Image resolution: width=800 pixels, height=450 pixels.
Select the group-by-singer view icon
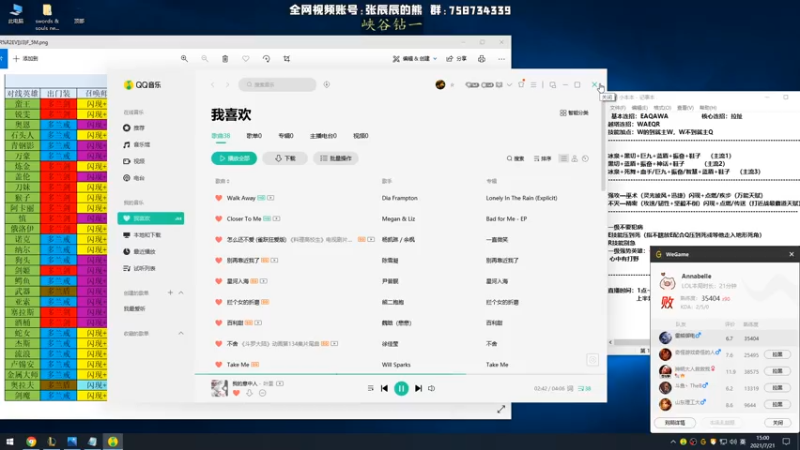(574, 159)
